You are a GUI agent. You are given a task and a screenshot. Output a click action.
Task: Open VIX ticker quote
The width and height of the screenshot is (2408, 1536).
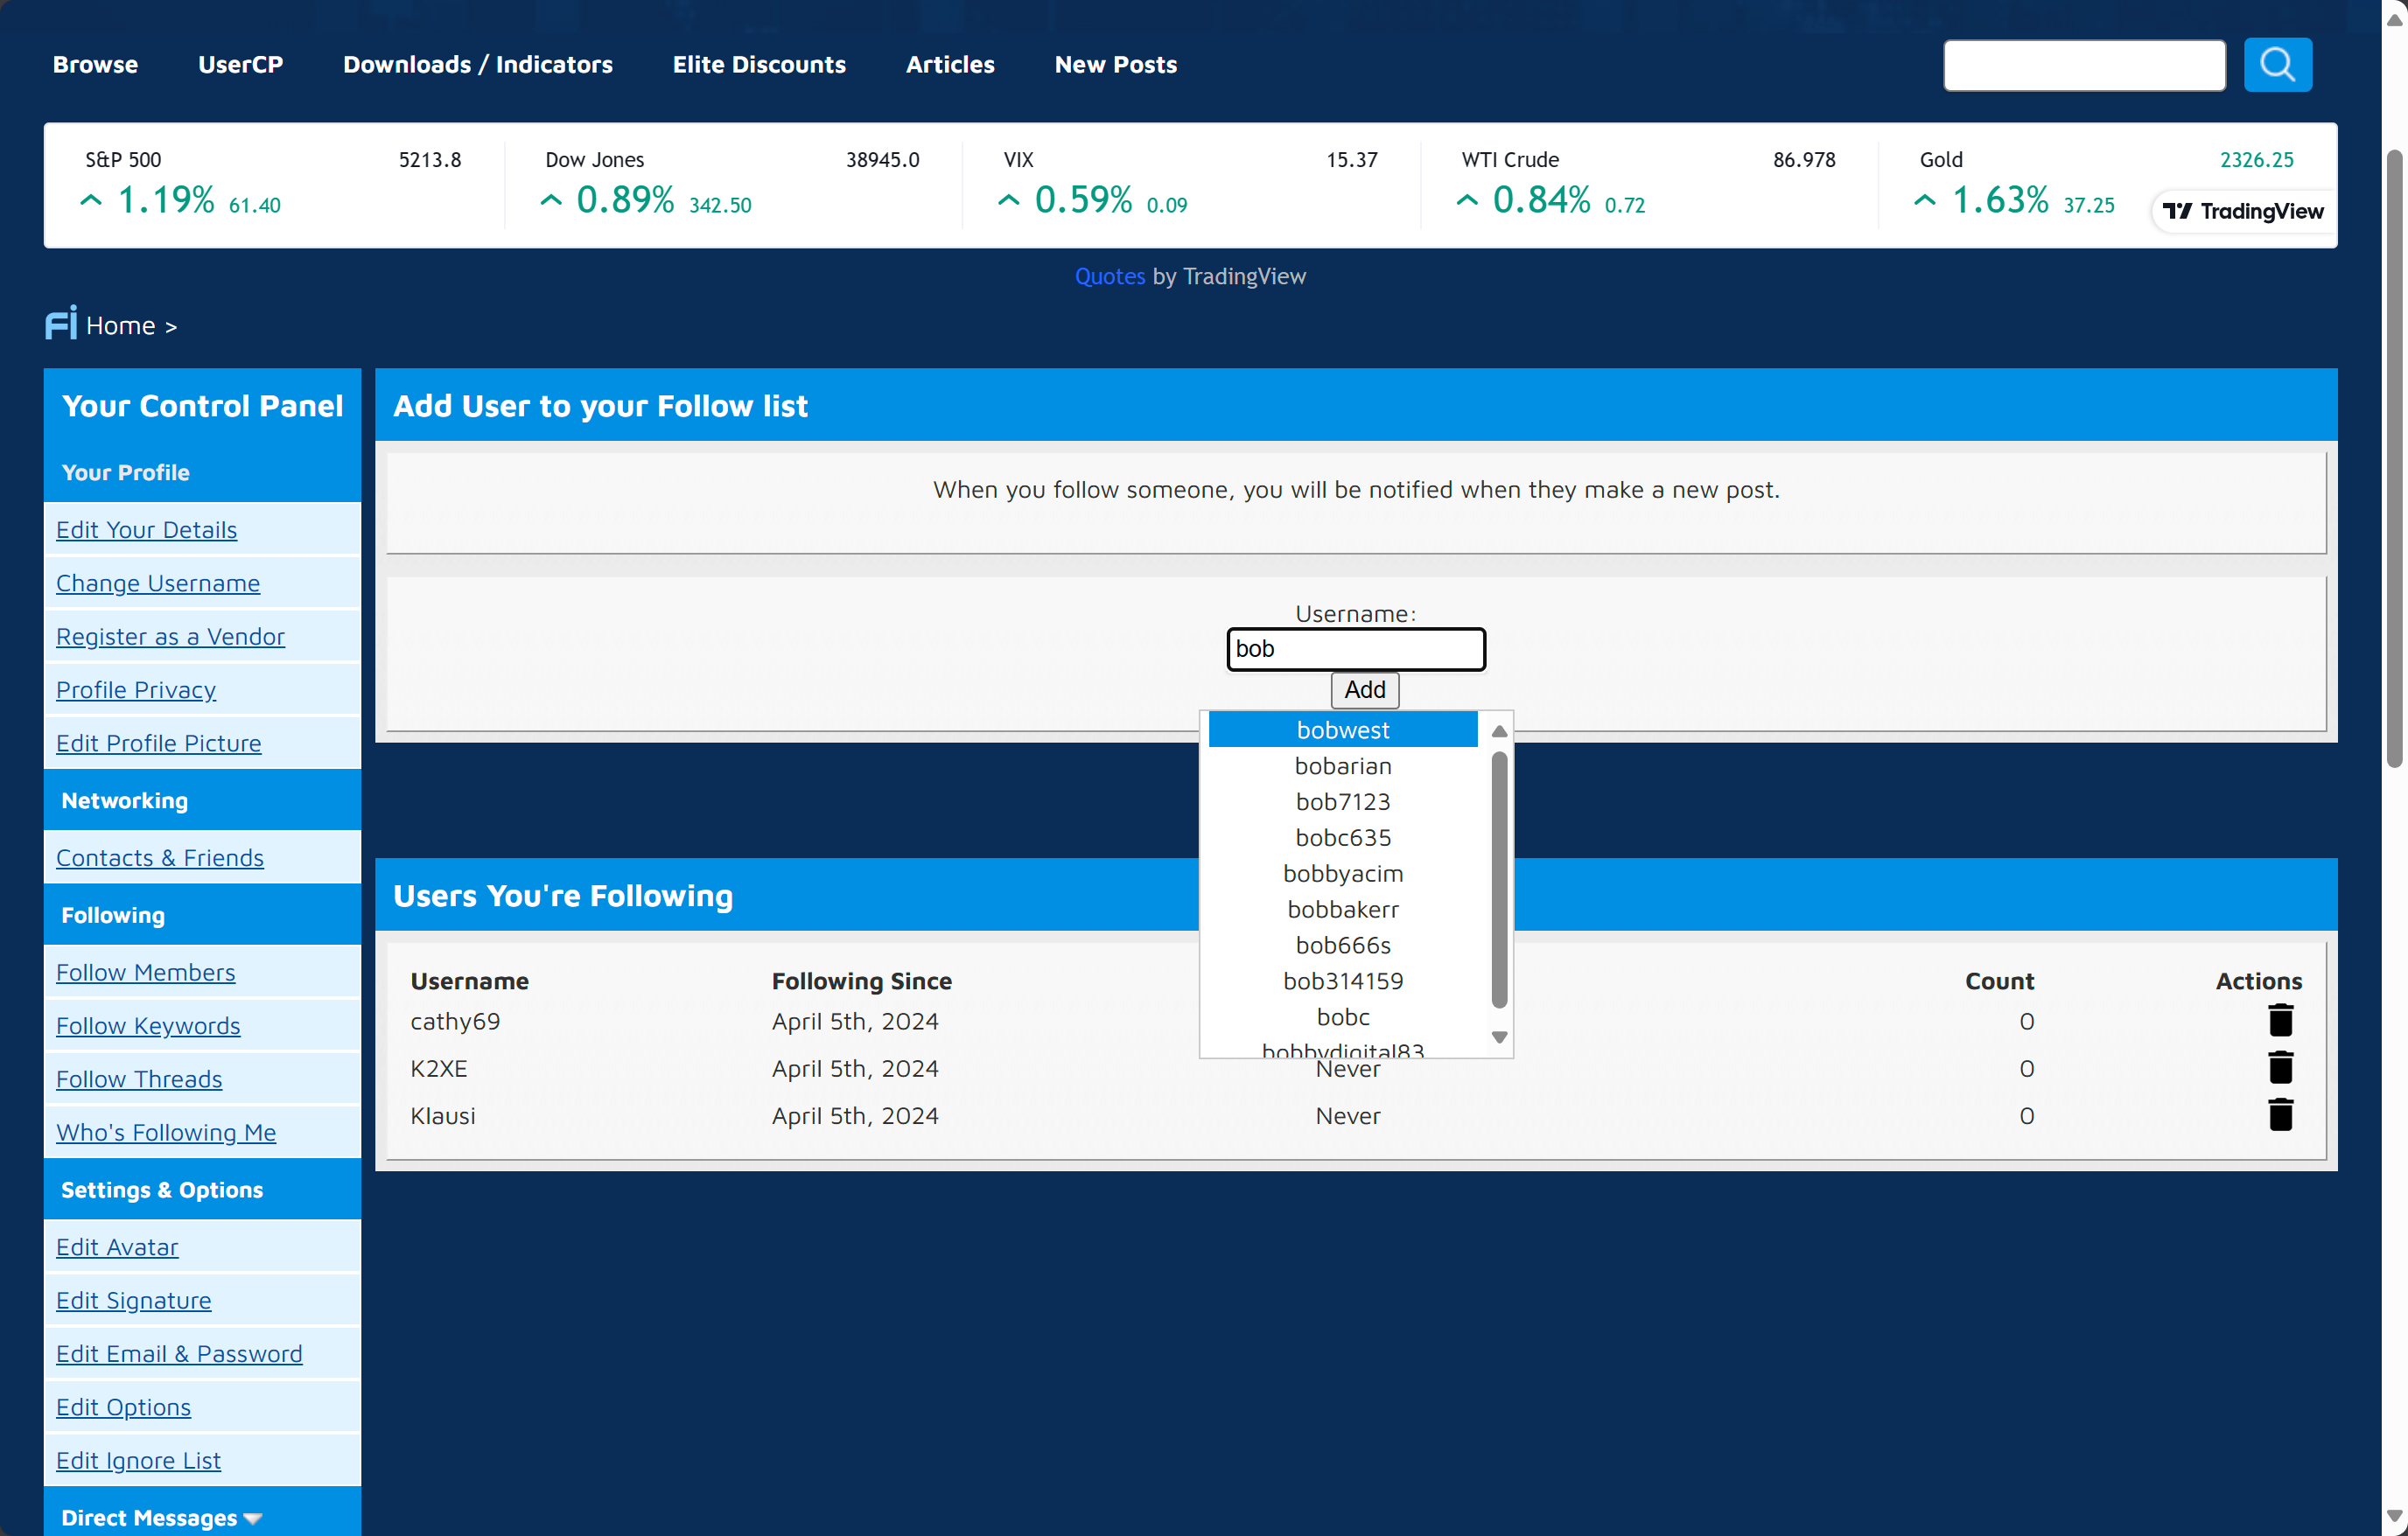click(x=1190, y=184)
